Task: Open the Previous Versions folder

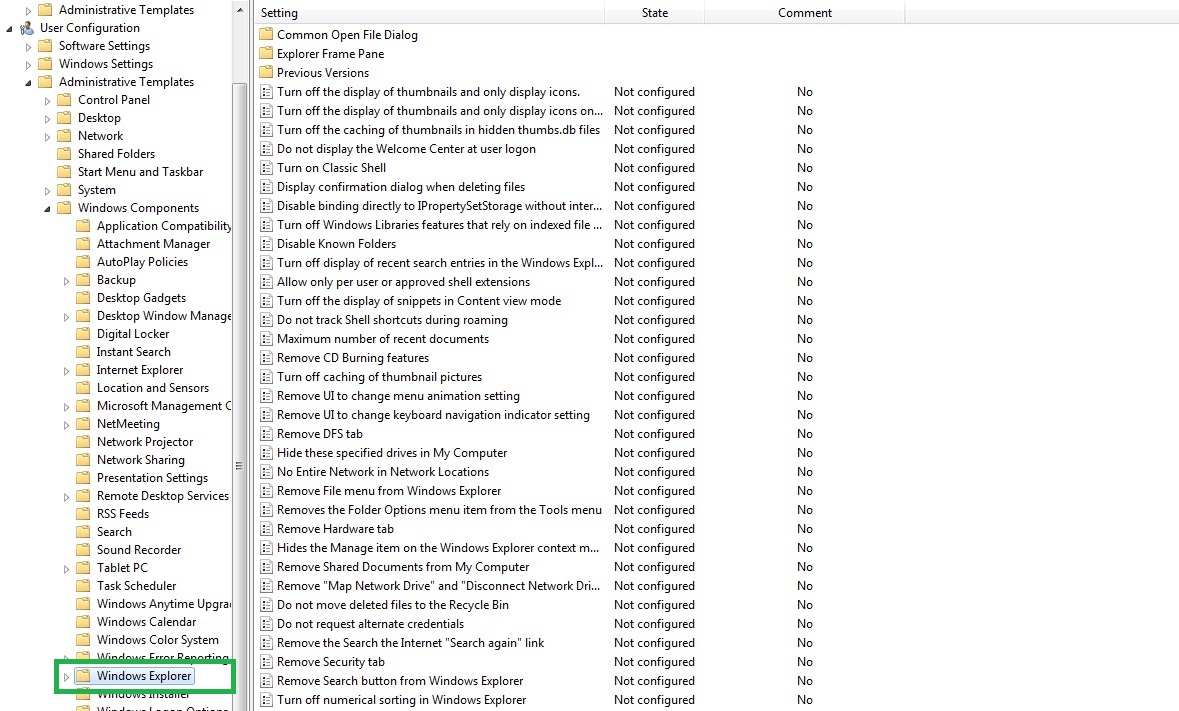Action: pyautogui.click(x=322, y=72)
